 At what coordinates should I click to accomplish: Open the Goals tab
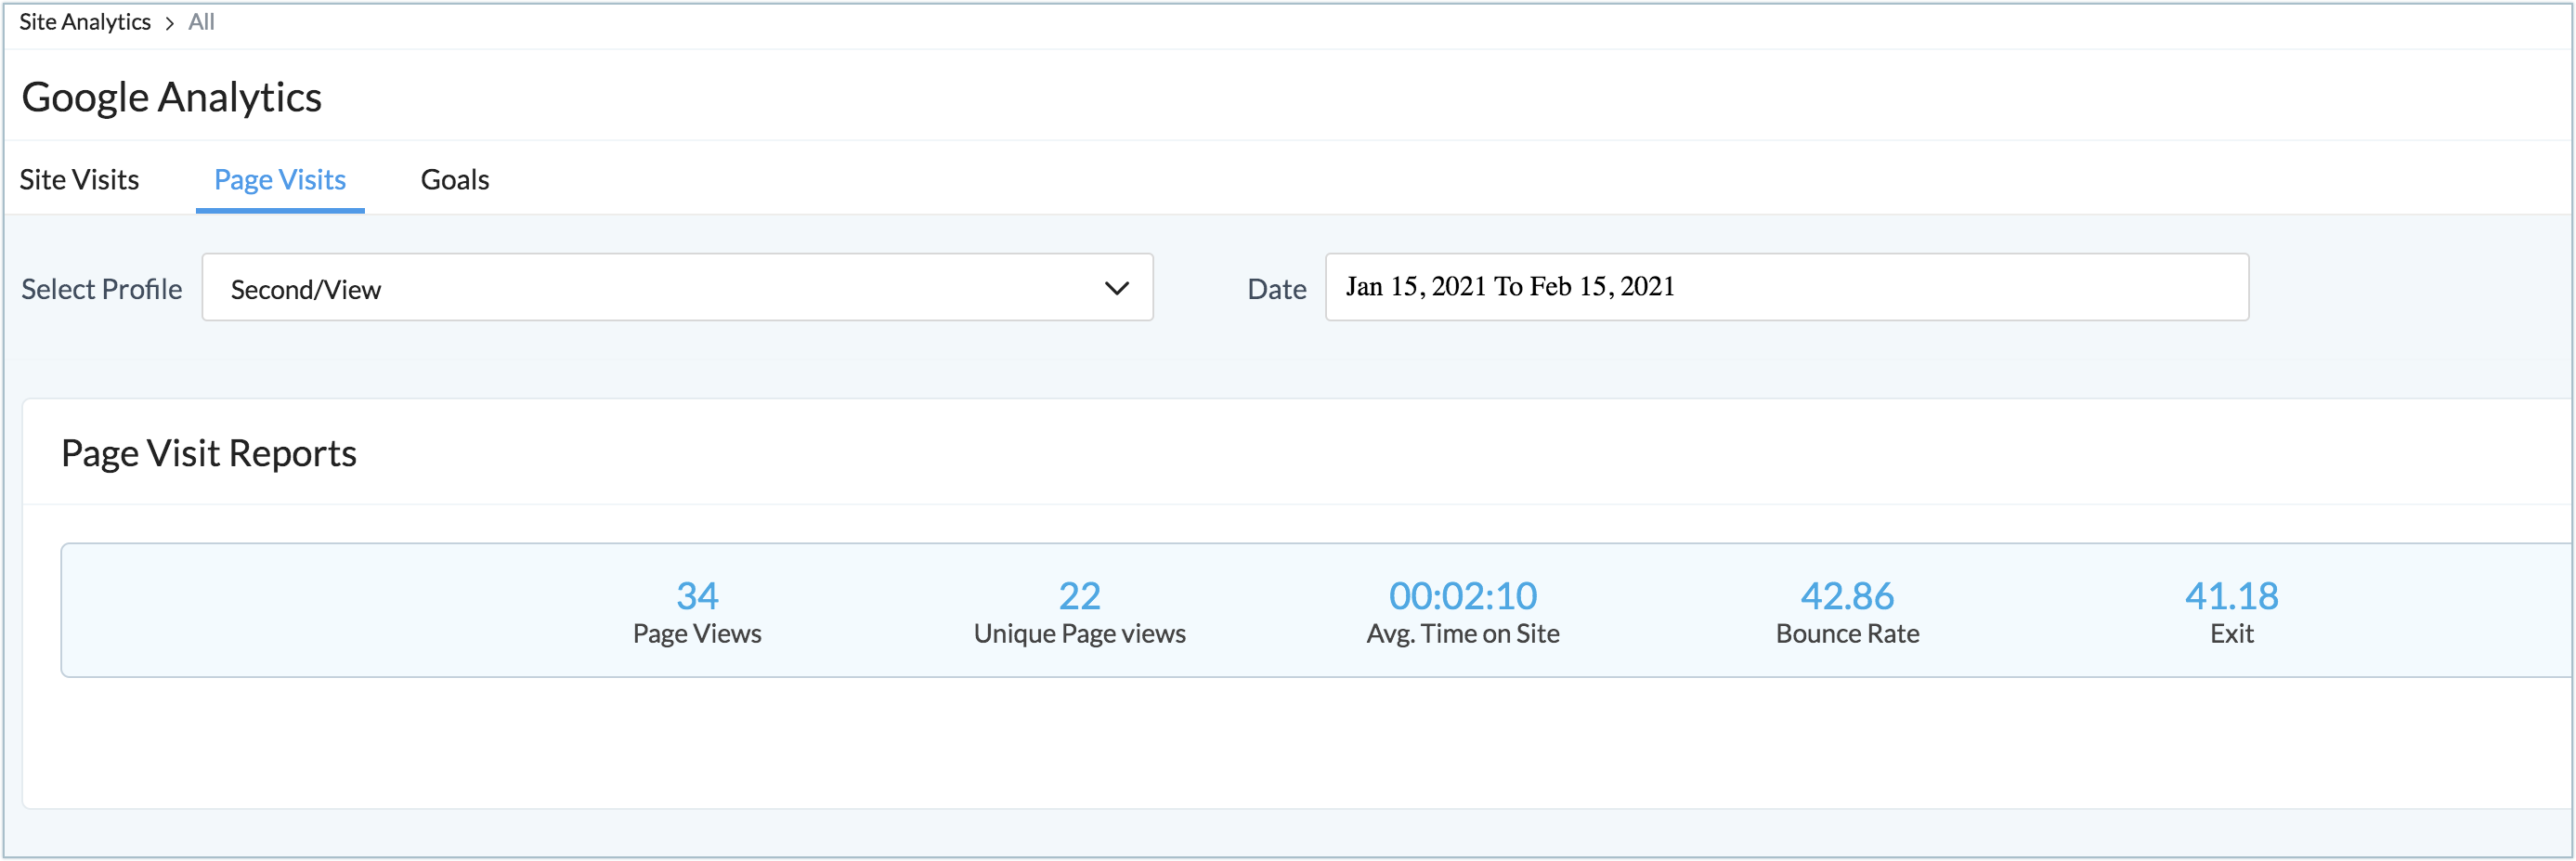455,180
